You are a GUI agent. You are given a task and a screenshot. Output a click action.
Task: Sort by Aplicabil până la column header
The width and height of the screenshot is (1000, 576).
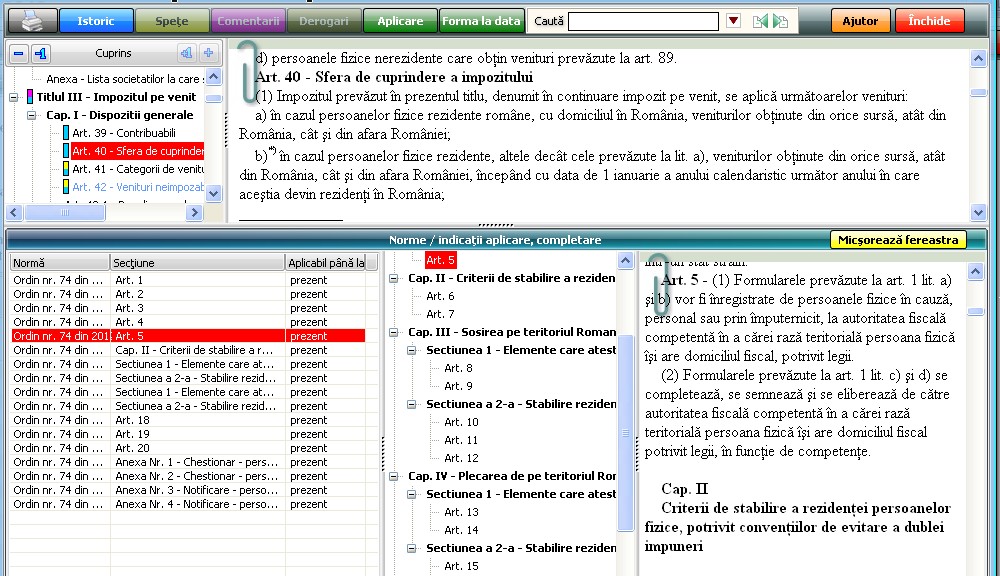pyautogui.click(x=325, y=263)
